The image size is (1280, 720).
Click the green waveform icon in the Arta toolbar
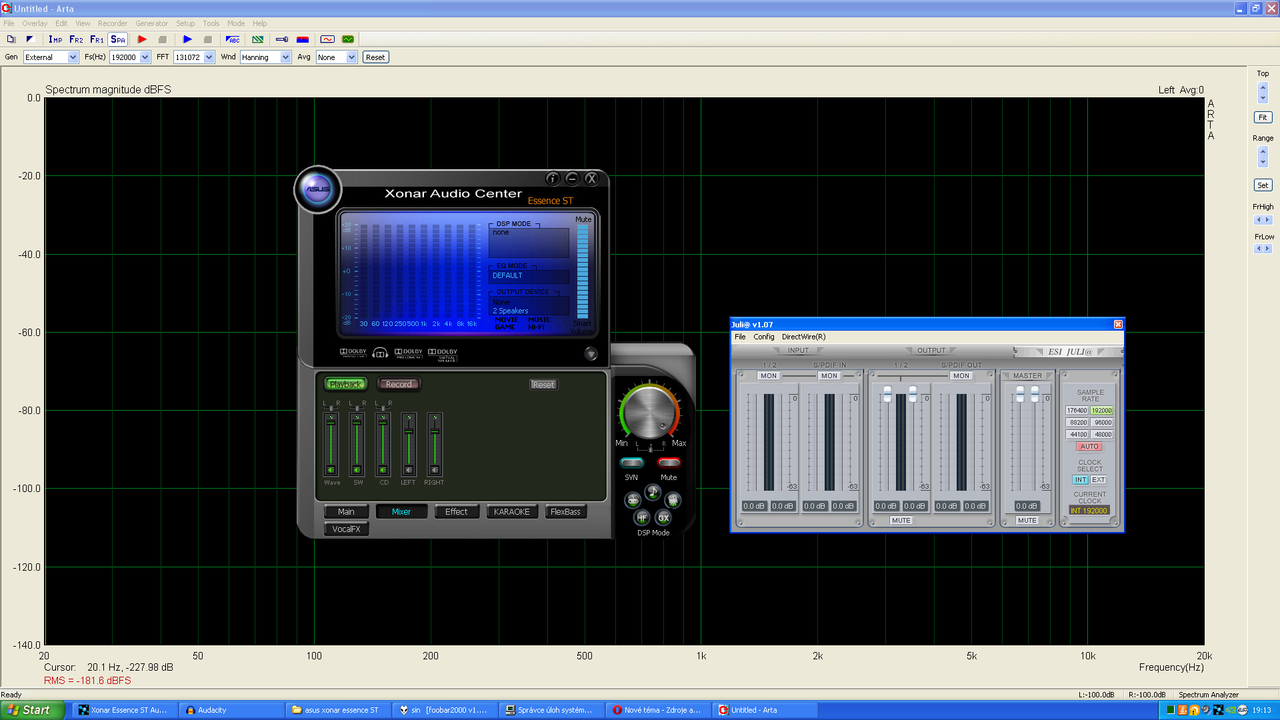click(x=348, y=39)
